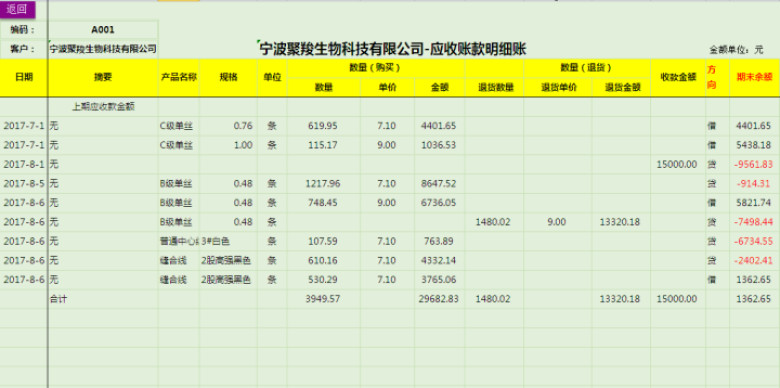
Task: Click the purple 返回 button
Action: pyautogui.click(x=18, y=10)
